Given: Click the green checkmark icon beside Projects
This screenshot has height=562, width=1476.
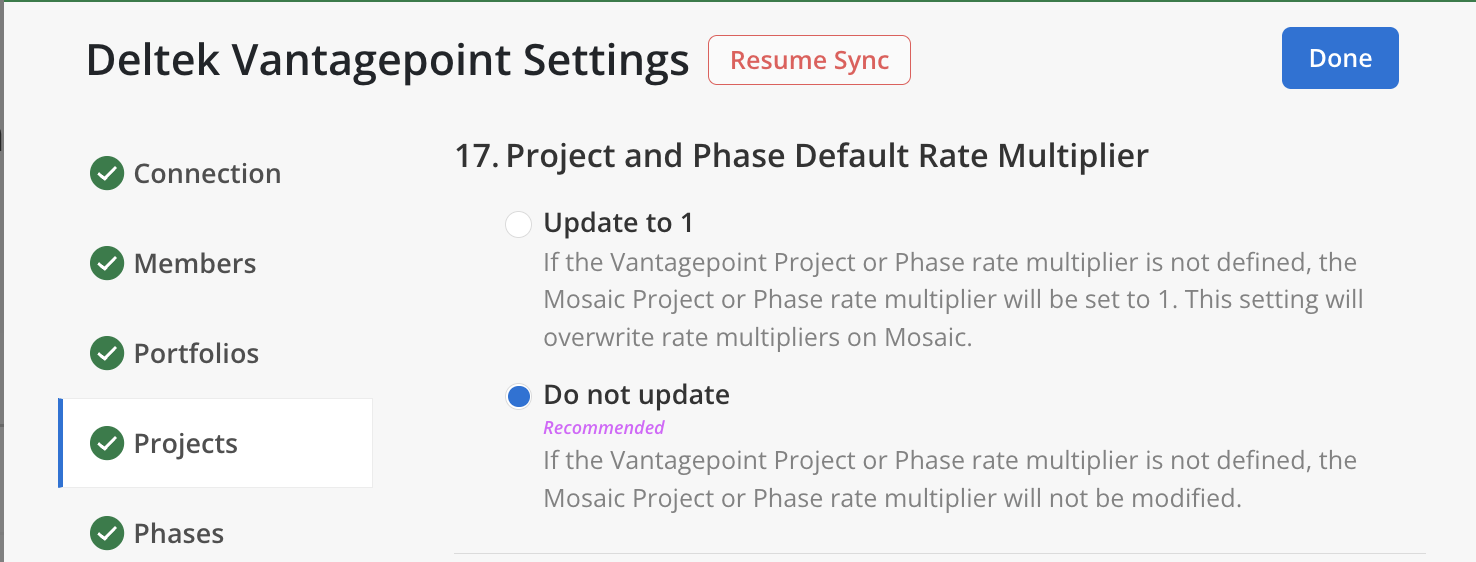Looking at the screenshot, I should click(107, 444).
